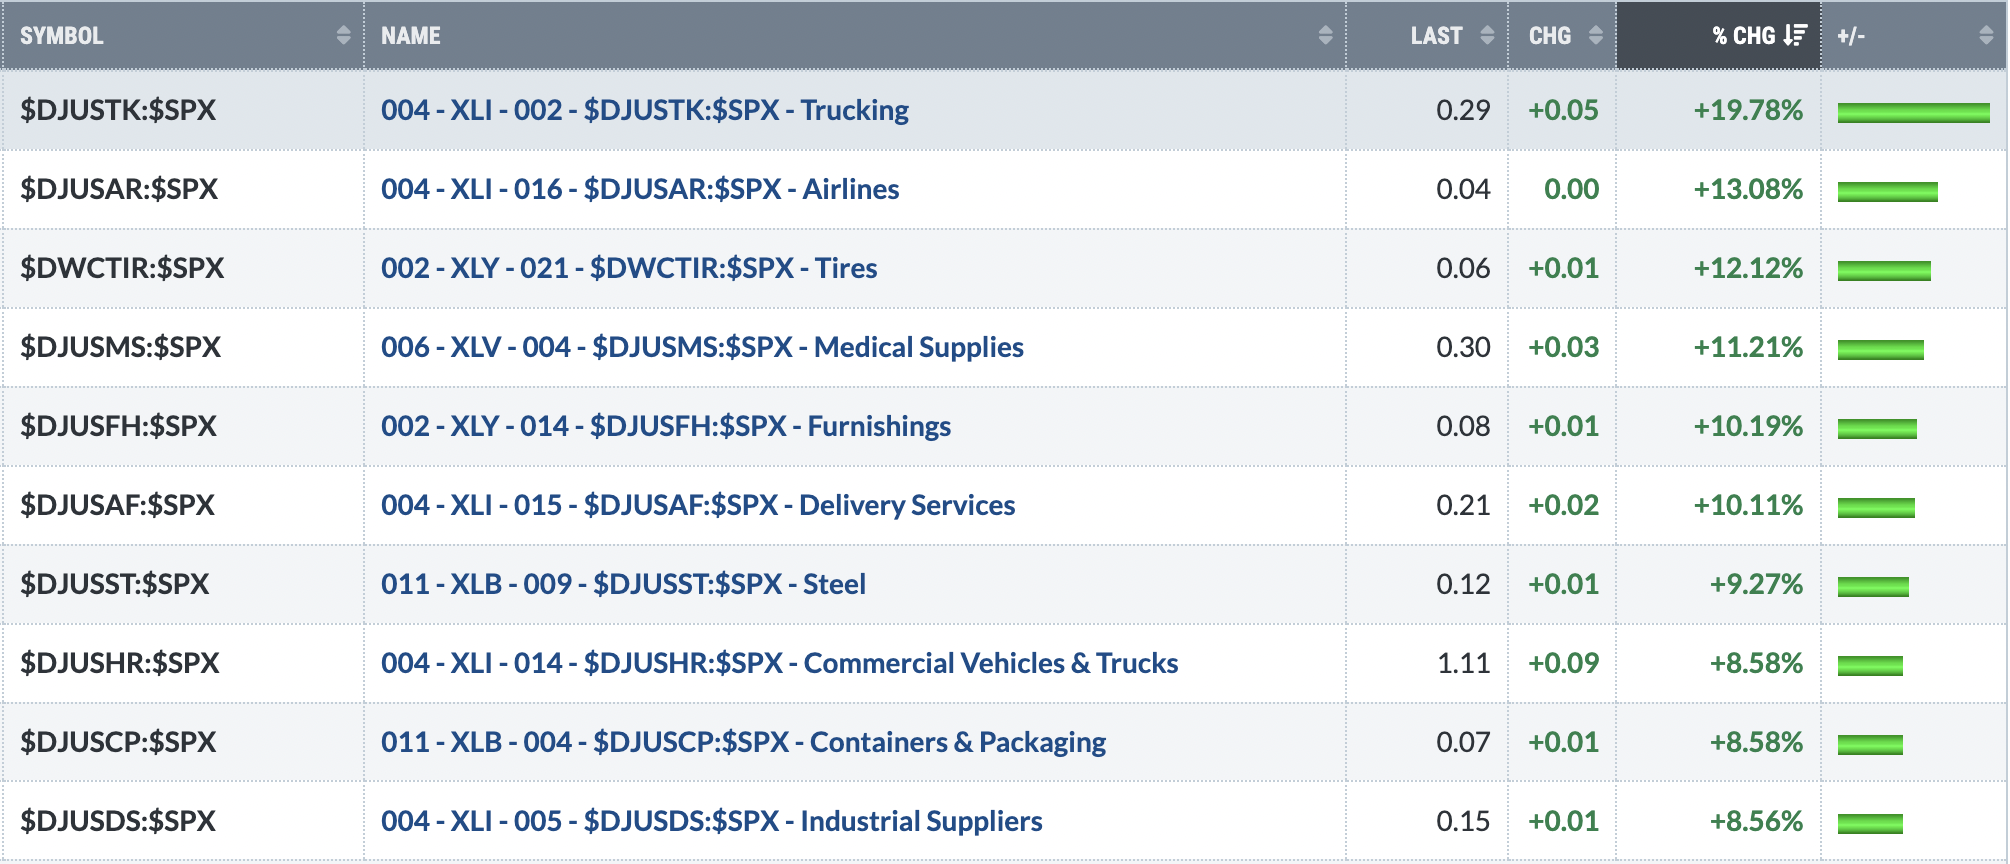The image size is (2010, 864).
Task: Select the SYMBOL column header
Action: (182, 35)
